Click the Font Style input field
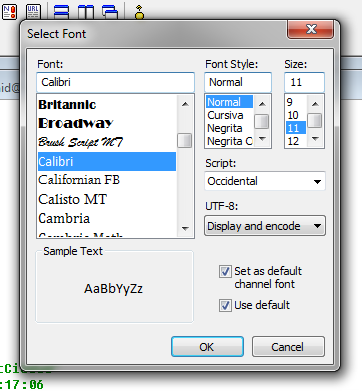Viewport: 362px width, 391px height. tap(238, 82)
